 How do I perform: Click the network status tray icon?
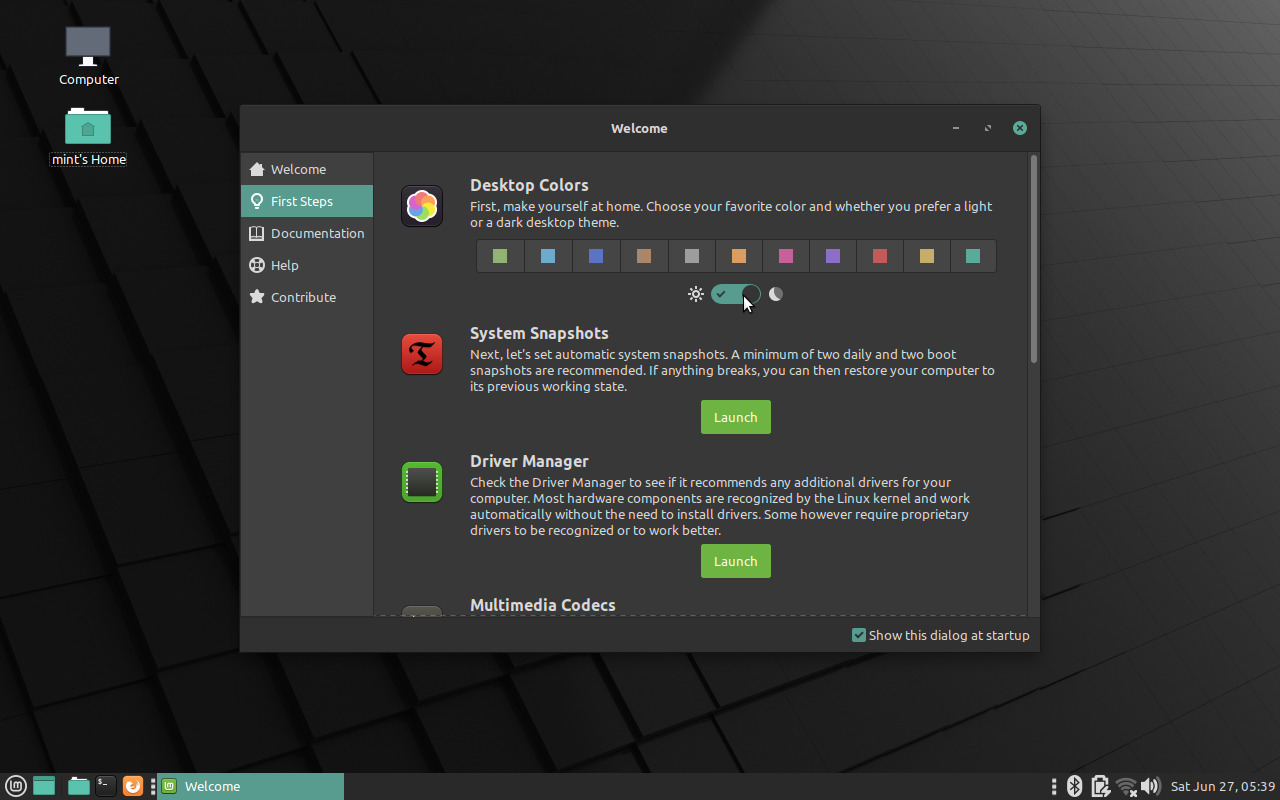click(1126, 786)
